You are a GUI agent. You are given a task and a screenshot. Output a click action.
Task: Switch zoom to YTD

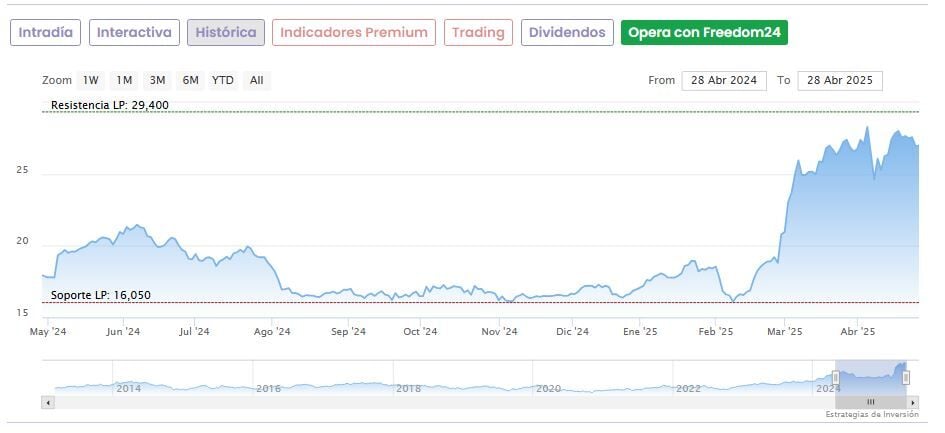(223, 80)
